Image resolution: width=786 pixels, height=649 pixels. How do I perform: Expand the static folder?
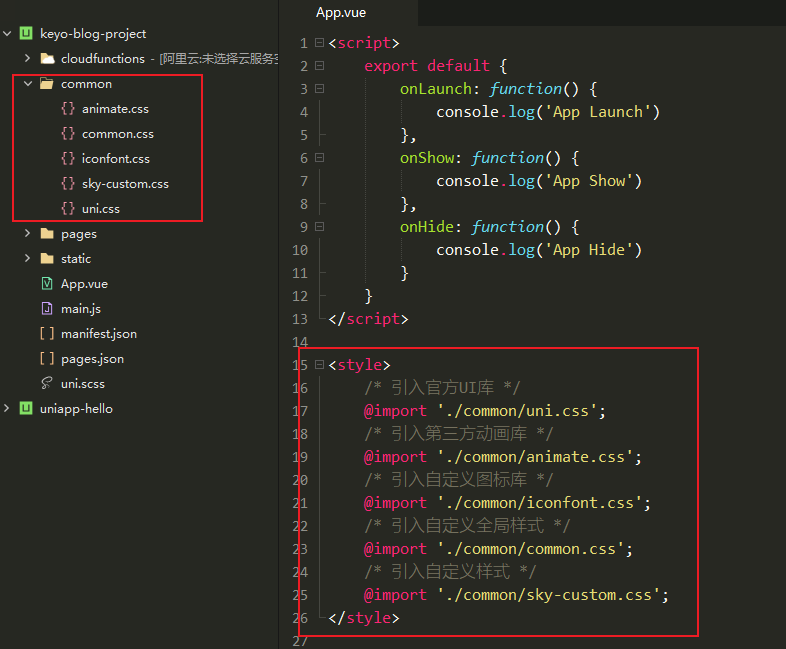[x=28, y=259]
